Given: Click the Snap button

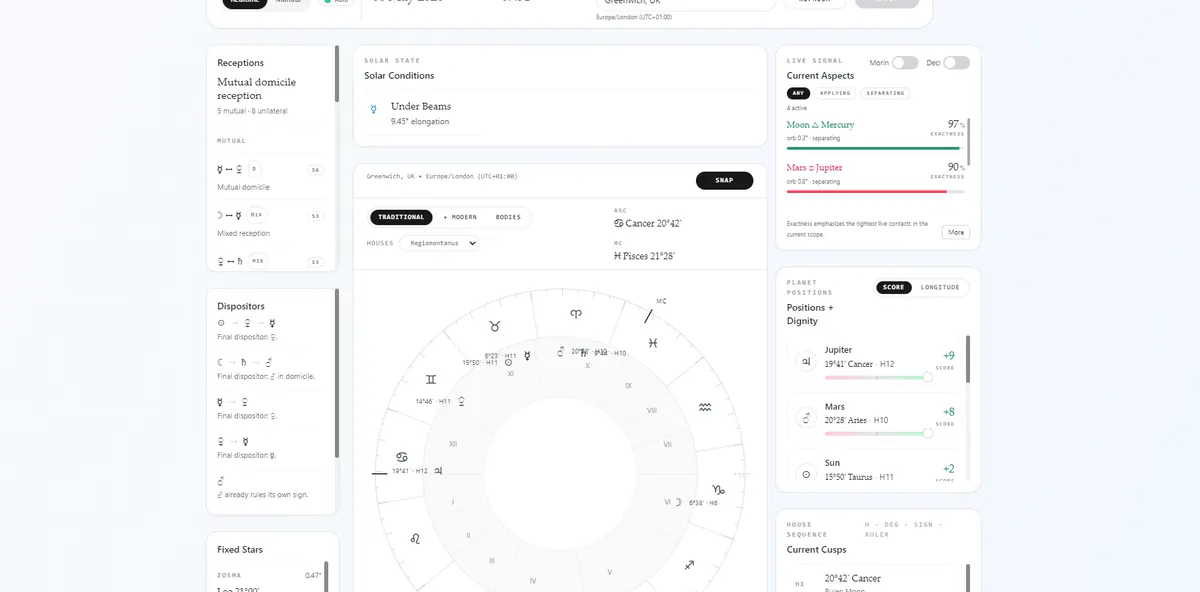Looking at the screenshot, I should (725, 180).
